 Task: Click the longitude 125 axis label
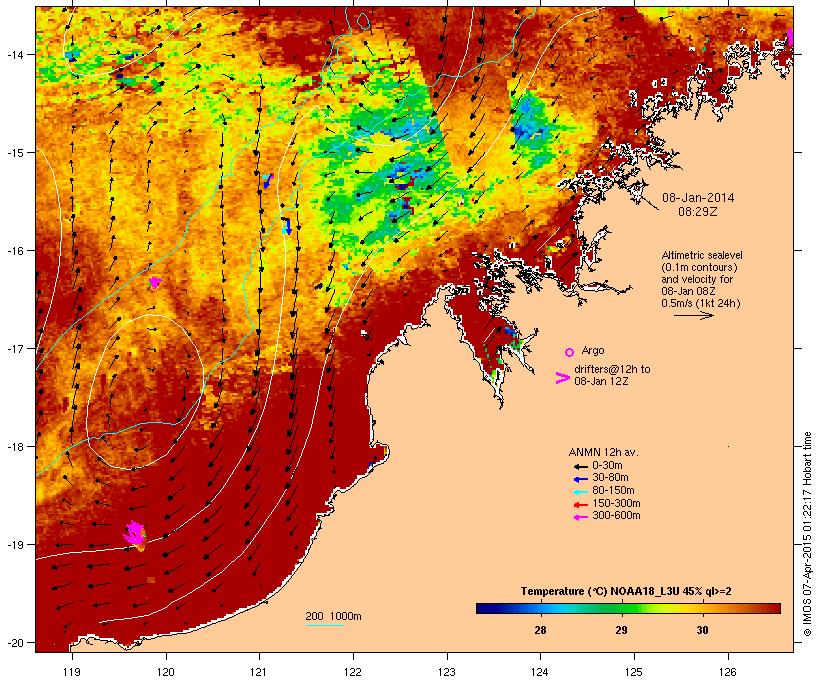tap(634, 672)
